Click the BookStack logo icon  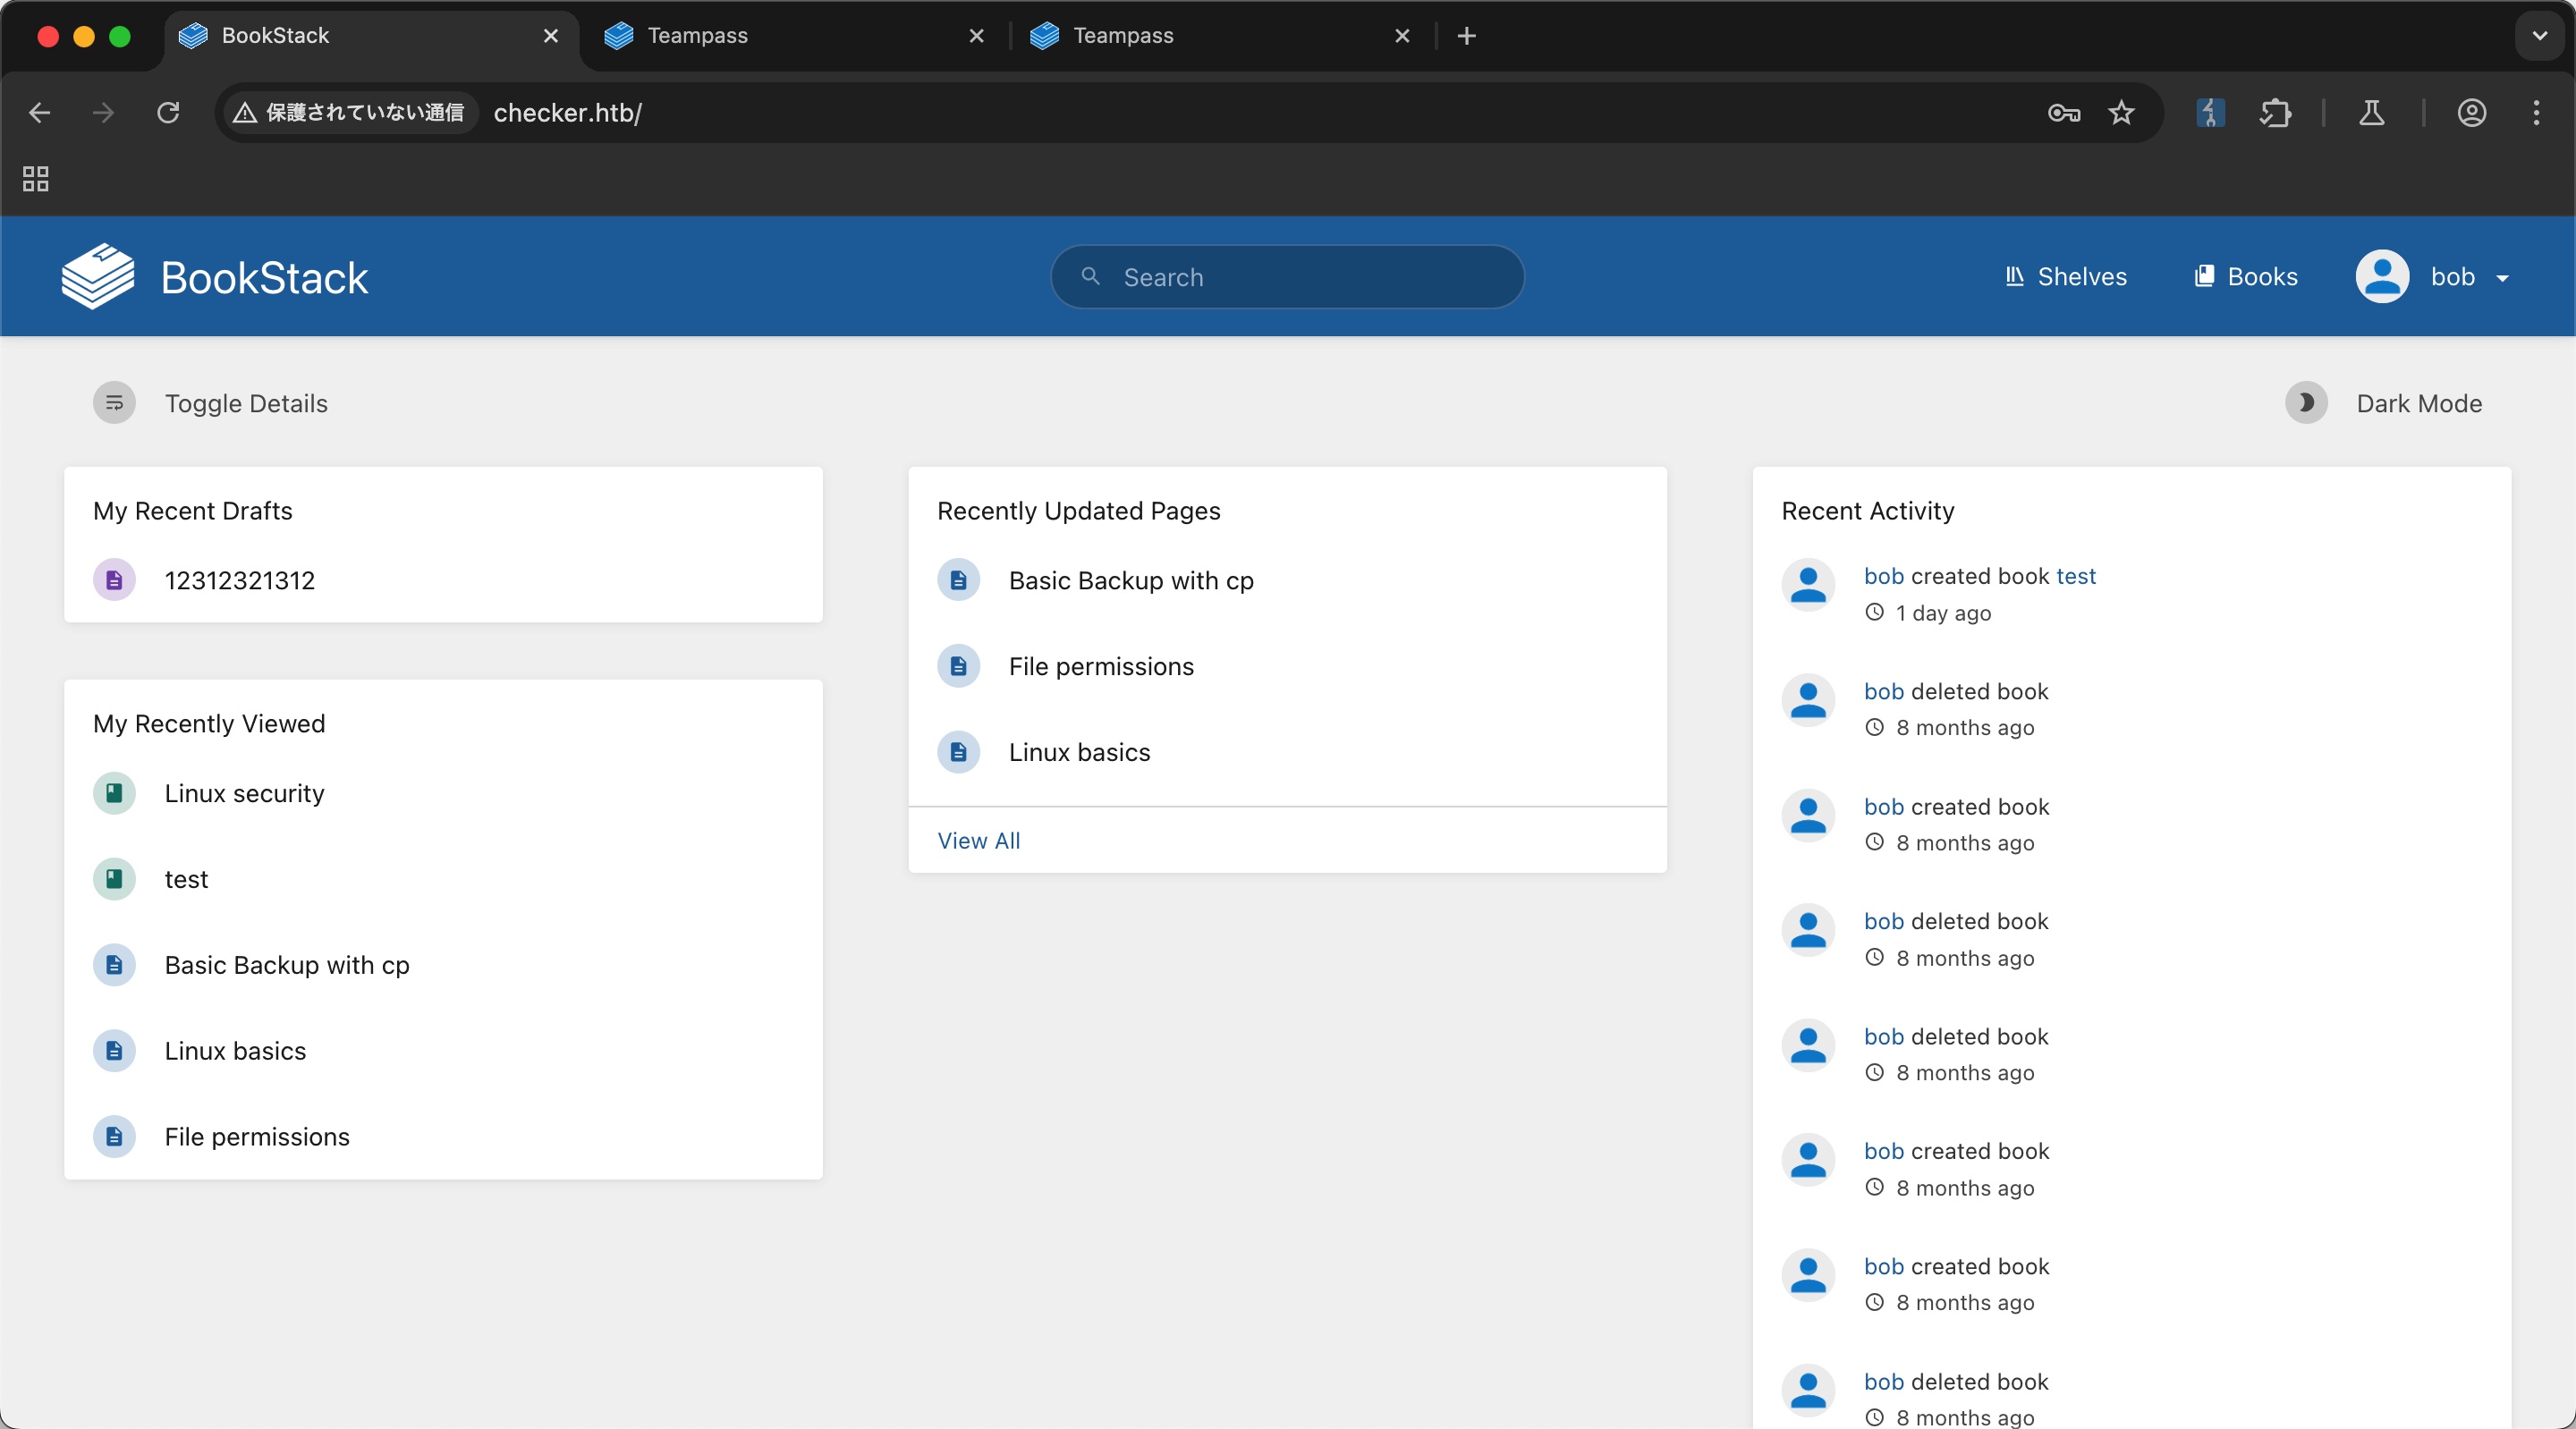coord(97,277)
